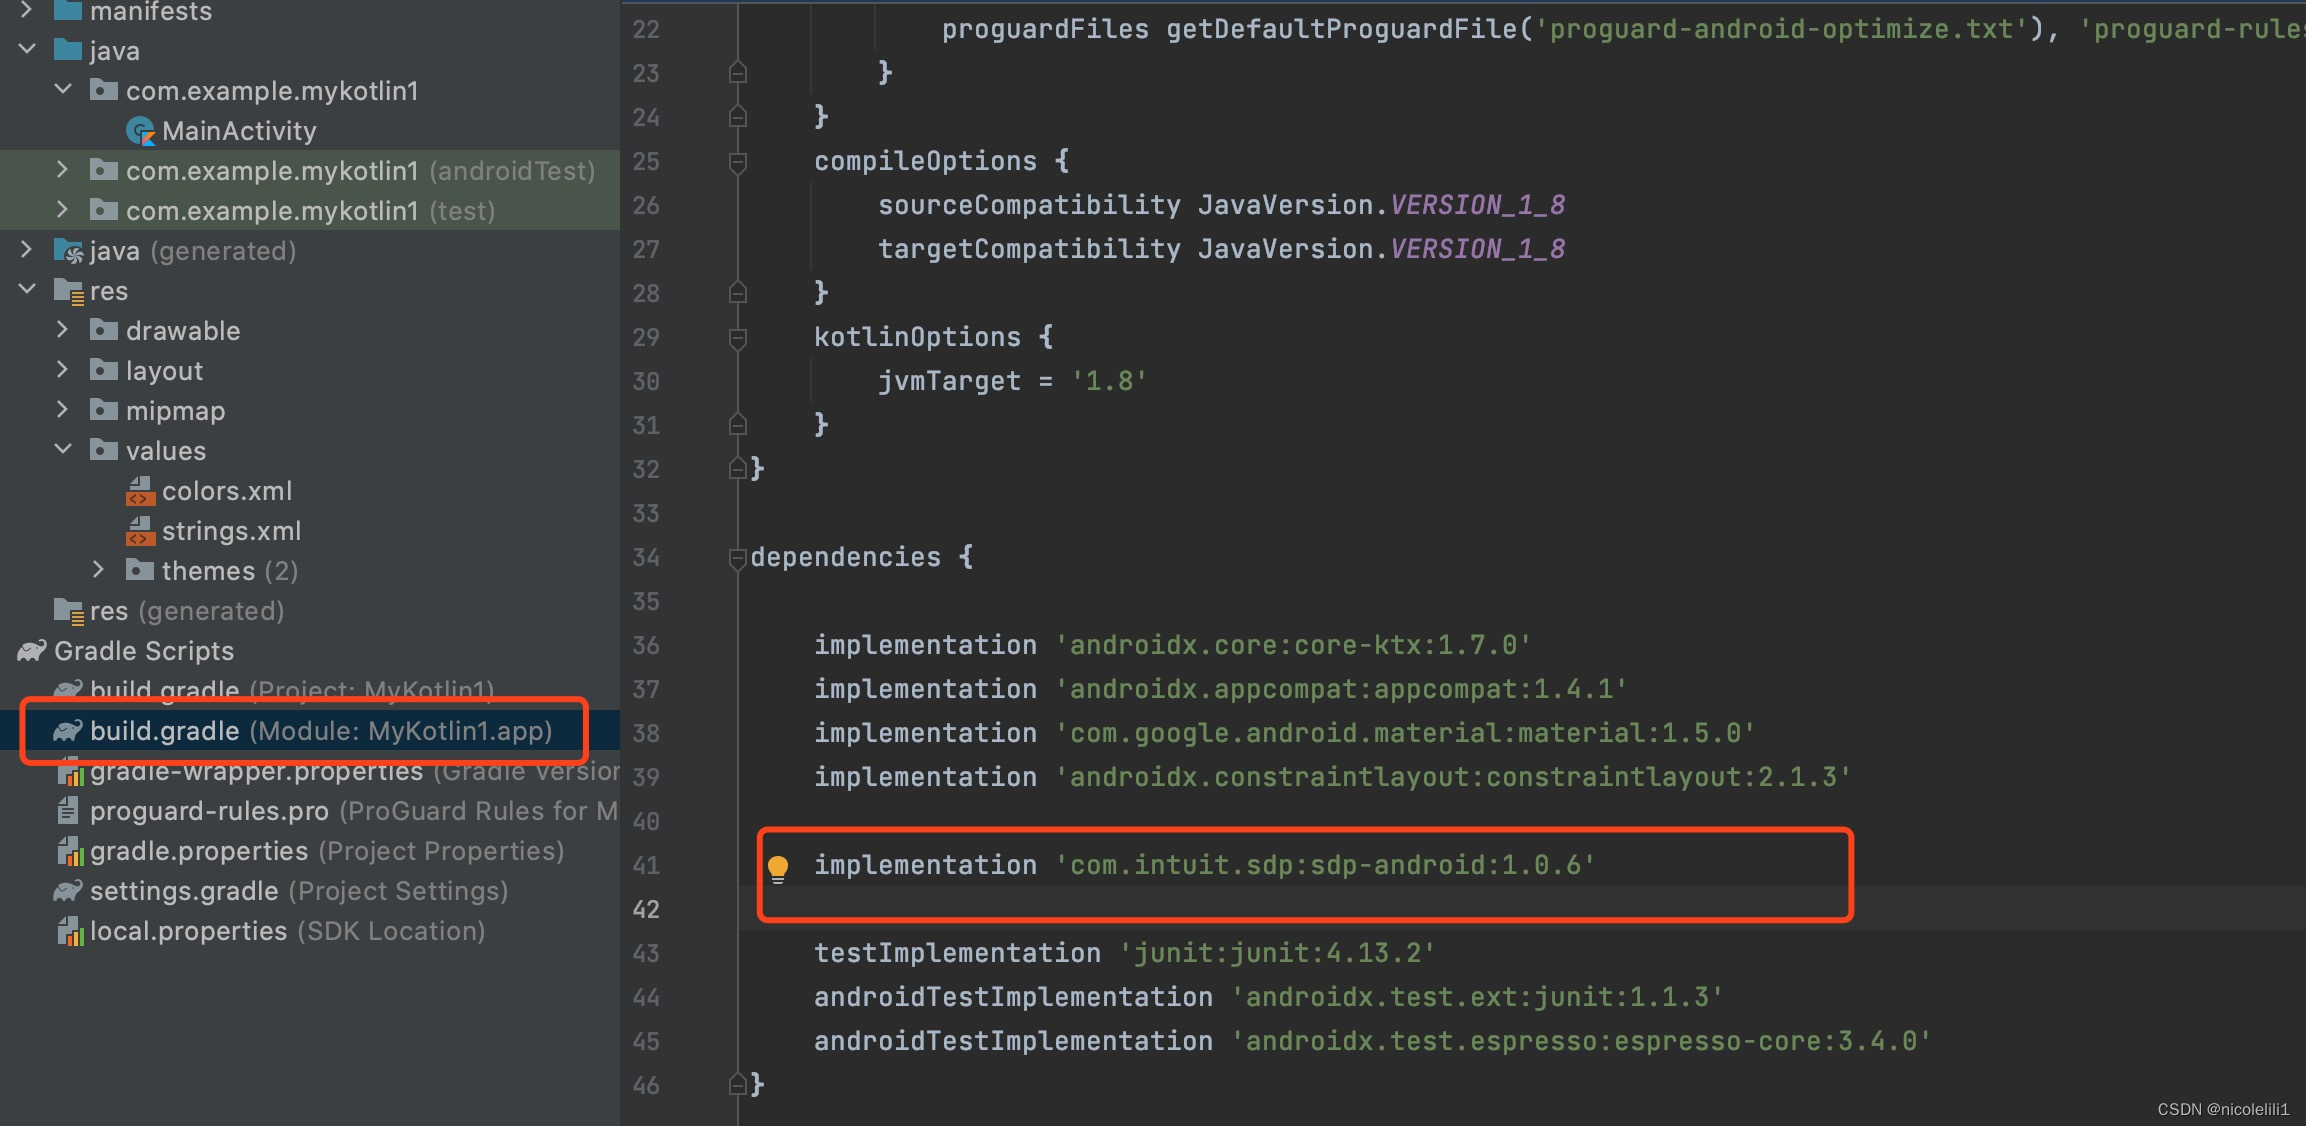Click the colors.xml file icon

pyautogui.click(x=140, y=491)
